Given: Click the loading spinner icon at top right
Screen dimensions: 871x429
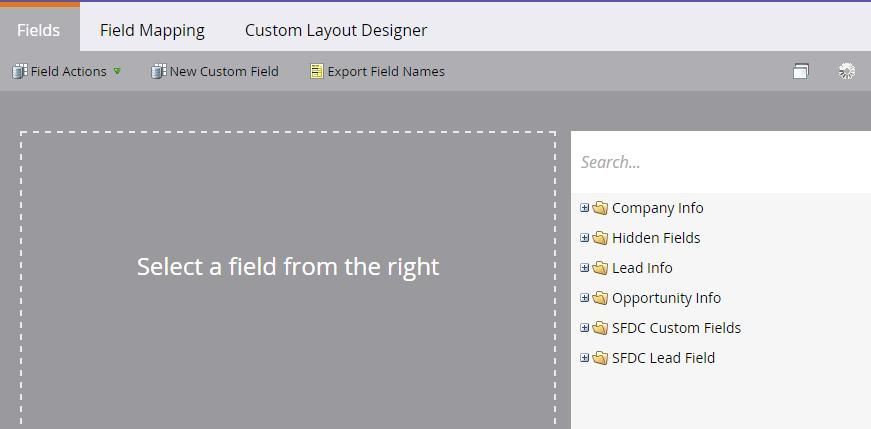Looking at the screenshot, I should 847,71.
